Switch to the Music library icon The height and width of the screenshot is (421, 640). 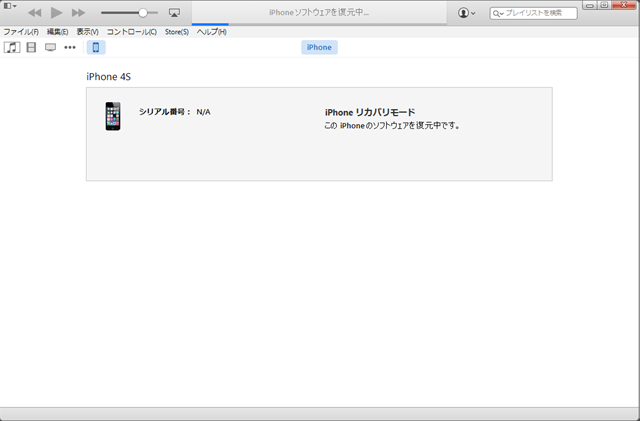tap(12, 47)
